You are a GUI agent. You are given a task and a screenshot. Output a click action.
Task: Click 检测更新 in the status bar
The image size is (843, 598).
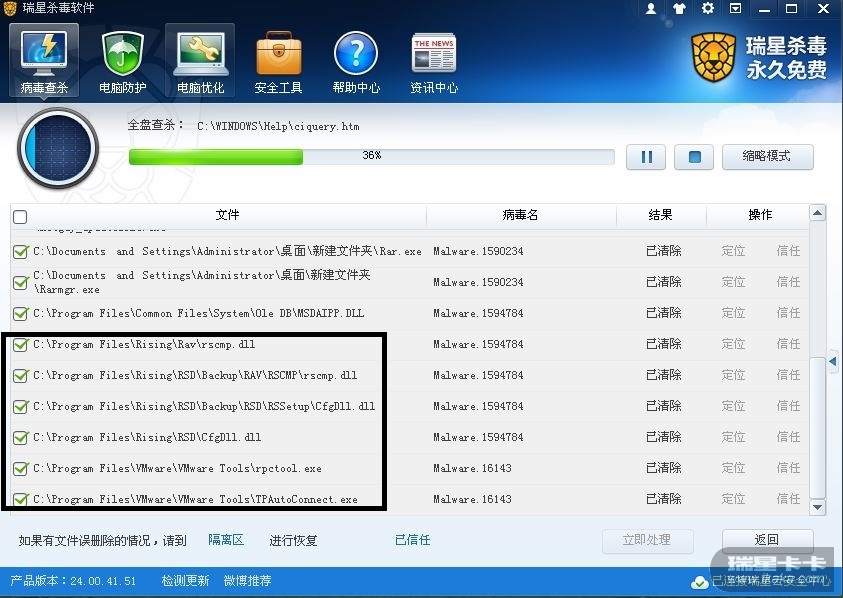[185, 581]
